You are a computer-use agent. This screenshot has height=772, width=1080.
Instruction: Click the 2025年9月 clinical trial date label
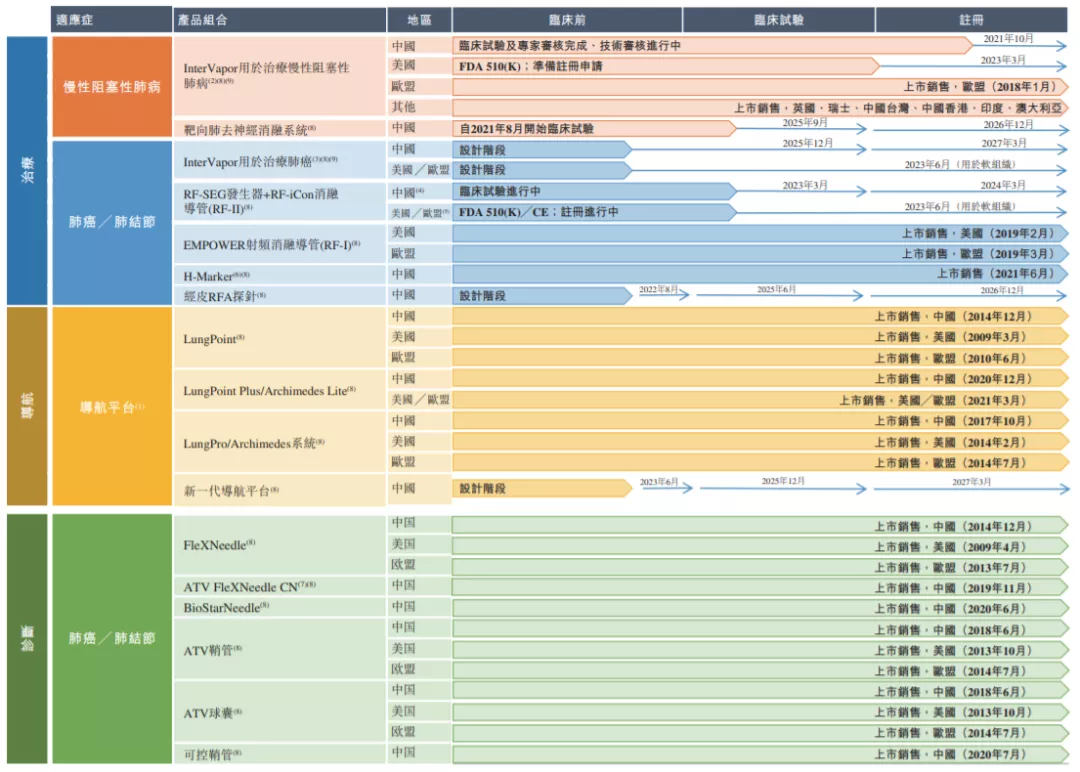point(804,123)
